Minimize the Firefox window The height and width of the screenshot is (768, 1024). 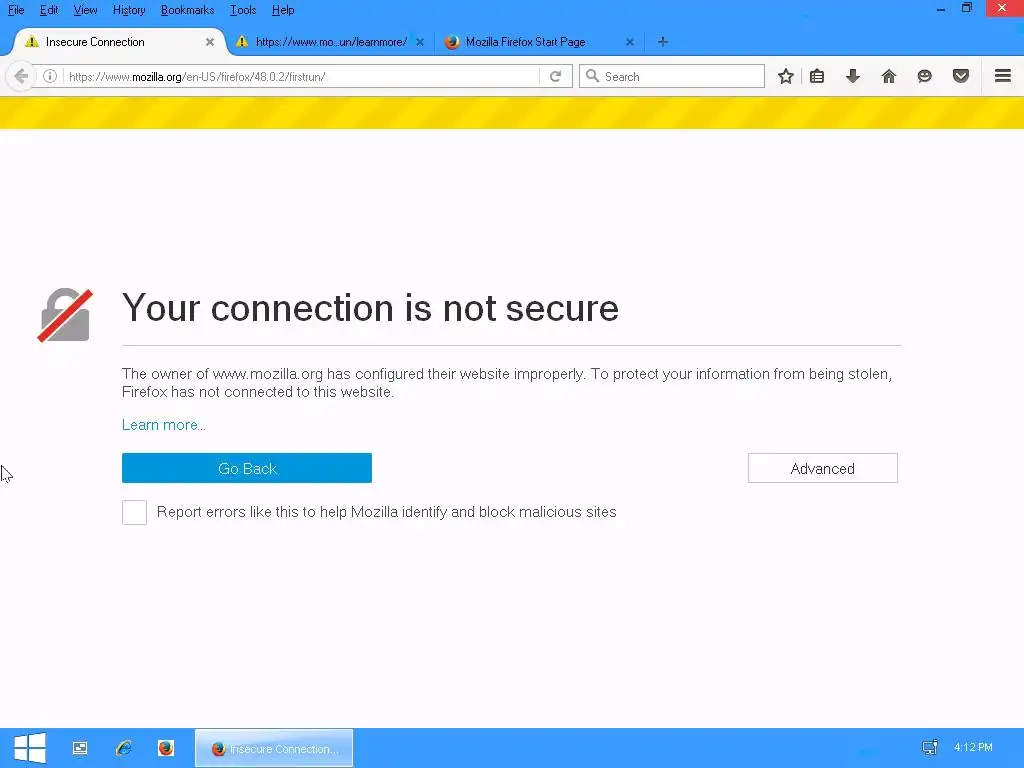click(941, 9)
